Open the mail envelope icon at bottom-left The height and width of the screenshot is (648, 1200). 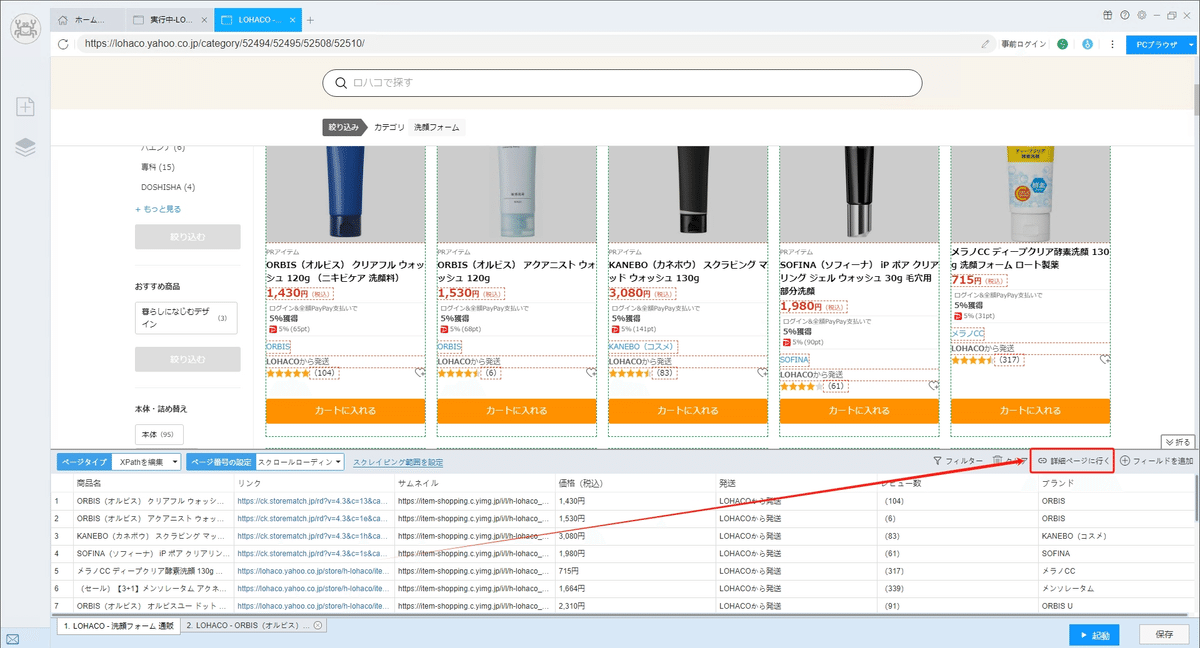pos(12,638)
